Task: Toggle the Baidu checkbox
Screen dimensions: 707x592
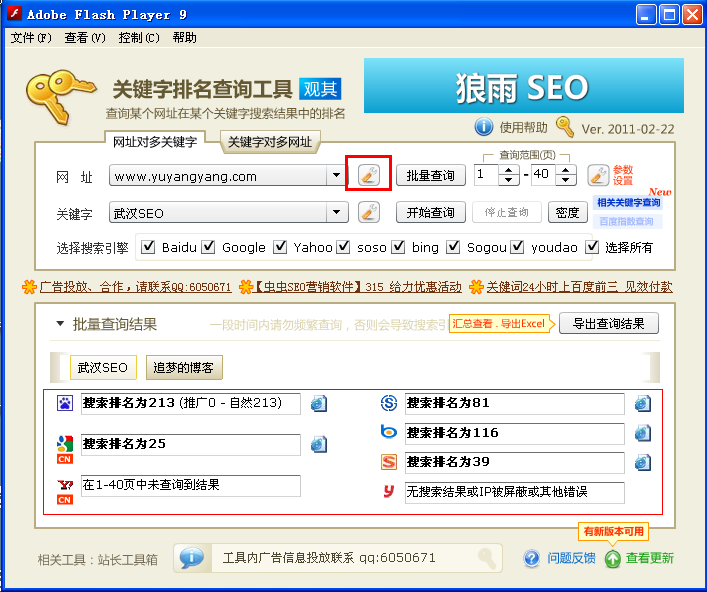Action: (148, 247)
